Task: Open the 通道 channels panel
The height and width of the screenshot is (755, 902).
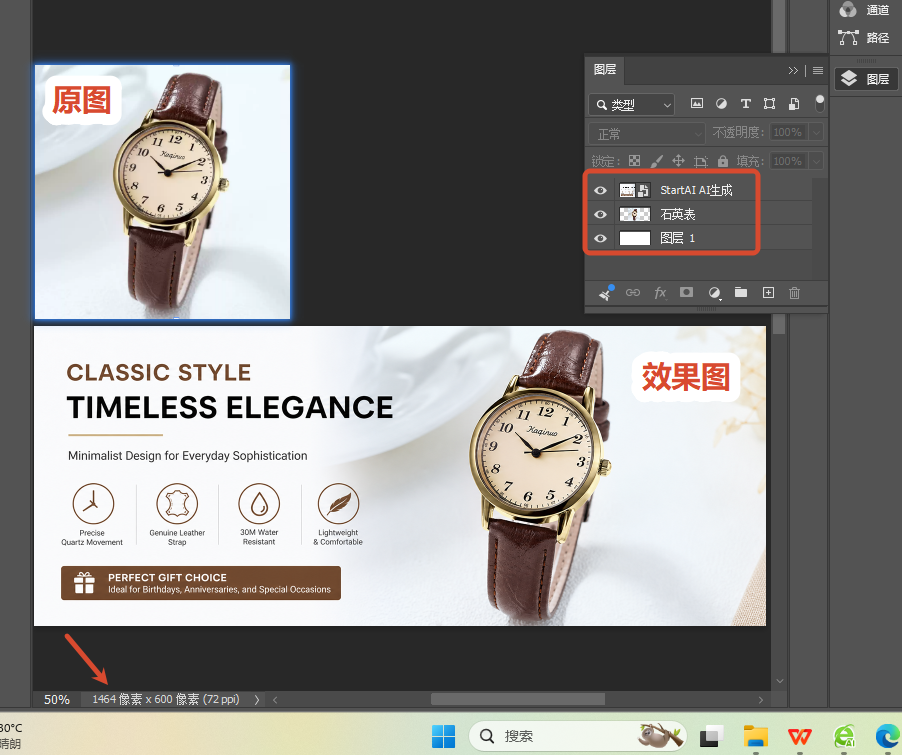Action: click(x=865, y=9)
